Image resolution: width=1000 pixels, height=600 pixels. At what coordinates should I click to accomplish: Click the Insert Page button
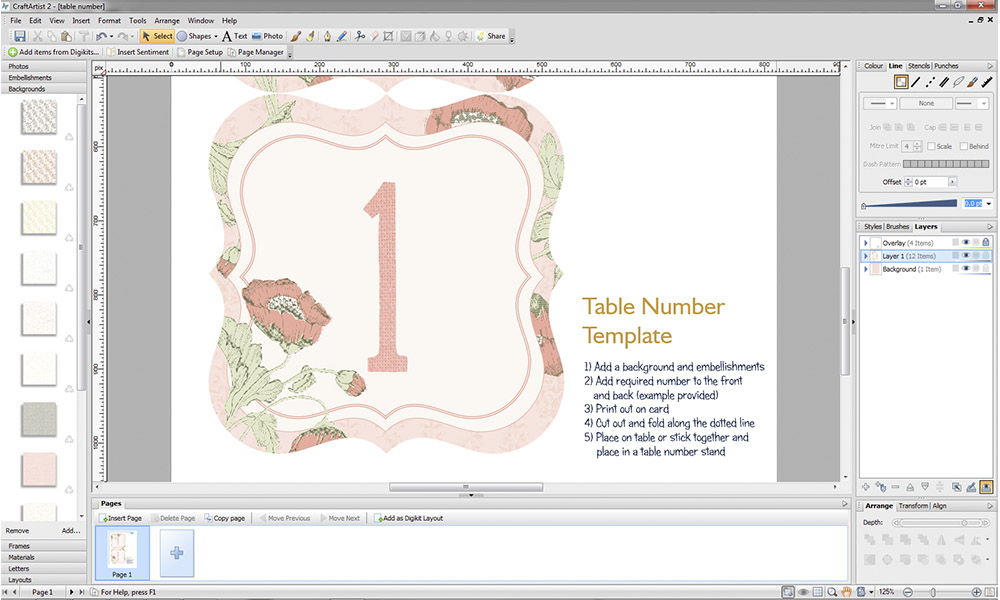pyautogui.click(x=121, y=518)
